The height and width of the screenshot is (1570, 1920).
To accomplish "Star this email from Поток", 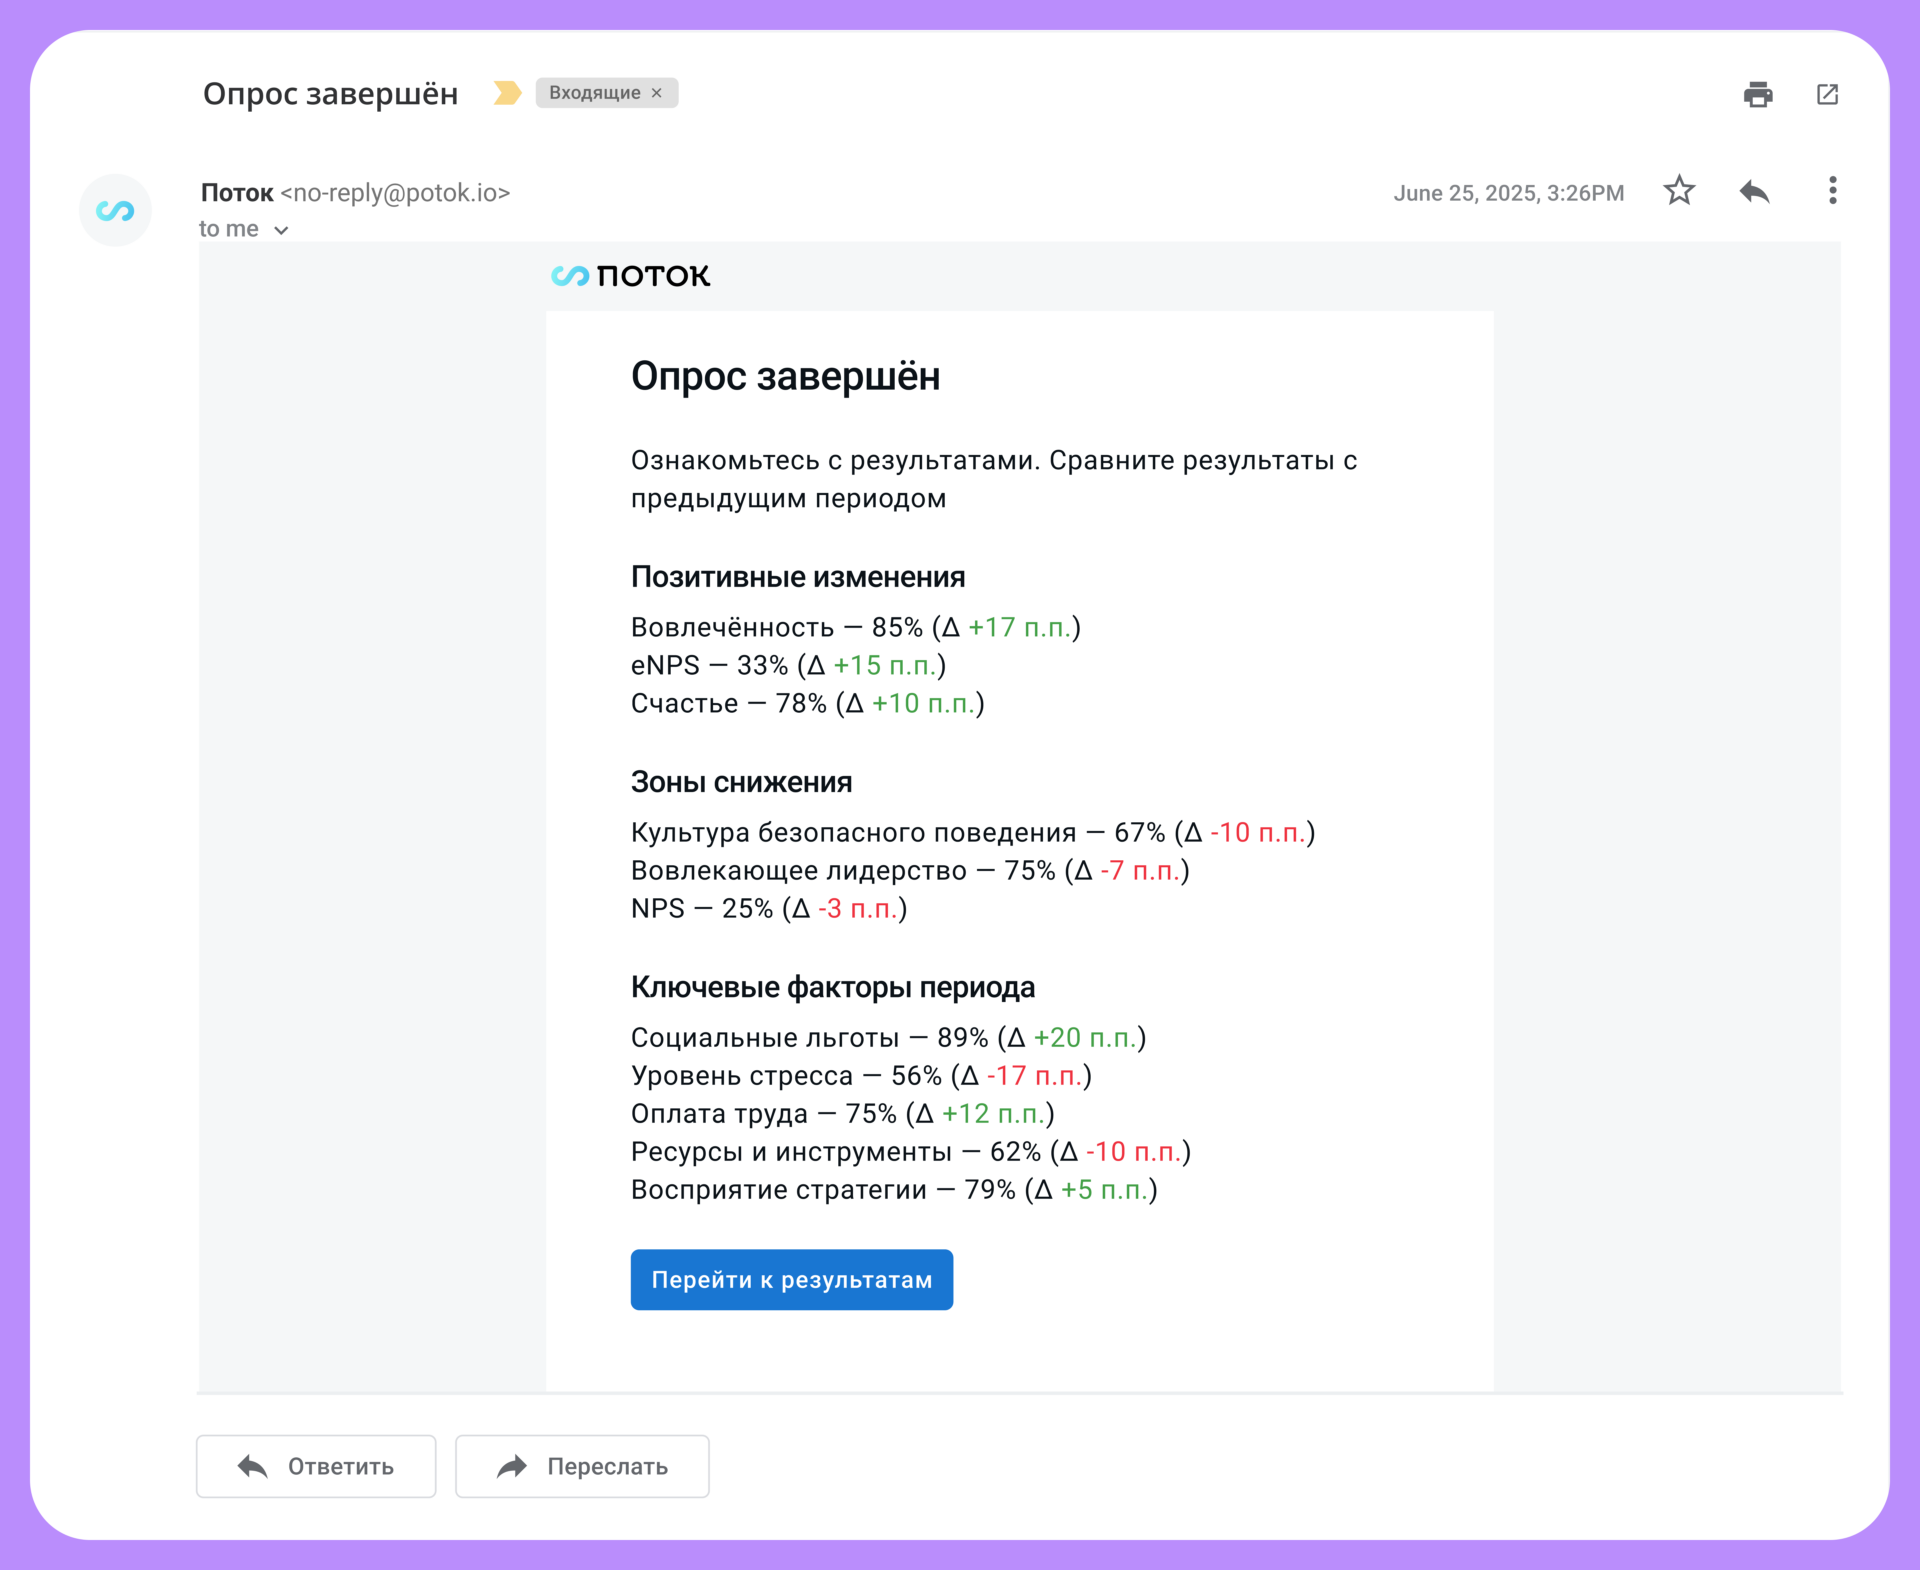I will pyautogui.click(x=1679, y=191).
